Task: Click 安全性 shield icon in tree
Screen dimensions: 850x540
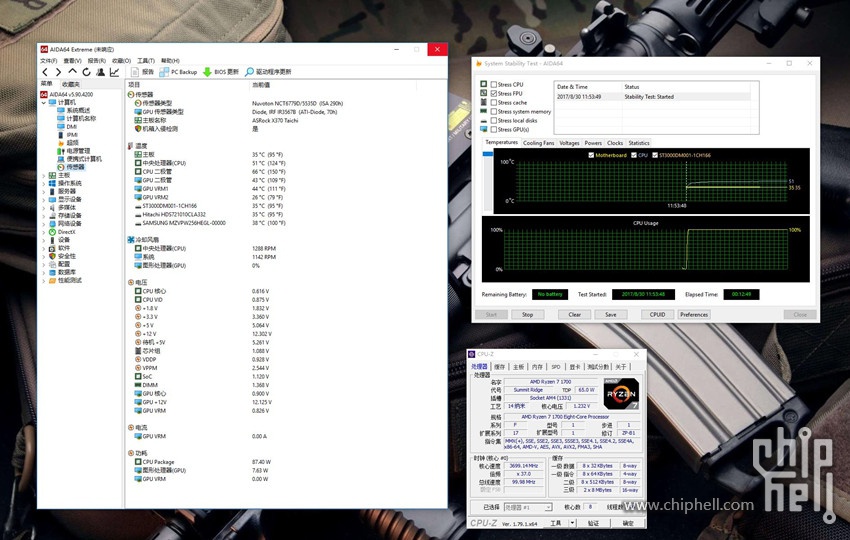Action: (x=53, y=256)
